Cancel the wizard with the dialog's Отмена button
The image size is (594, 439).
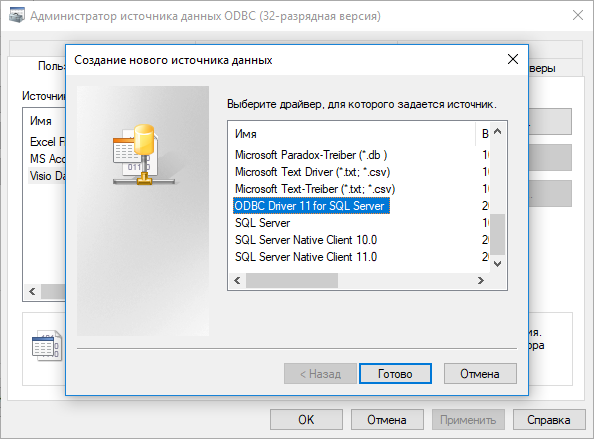480,374
